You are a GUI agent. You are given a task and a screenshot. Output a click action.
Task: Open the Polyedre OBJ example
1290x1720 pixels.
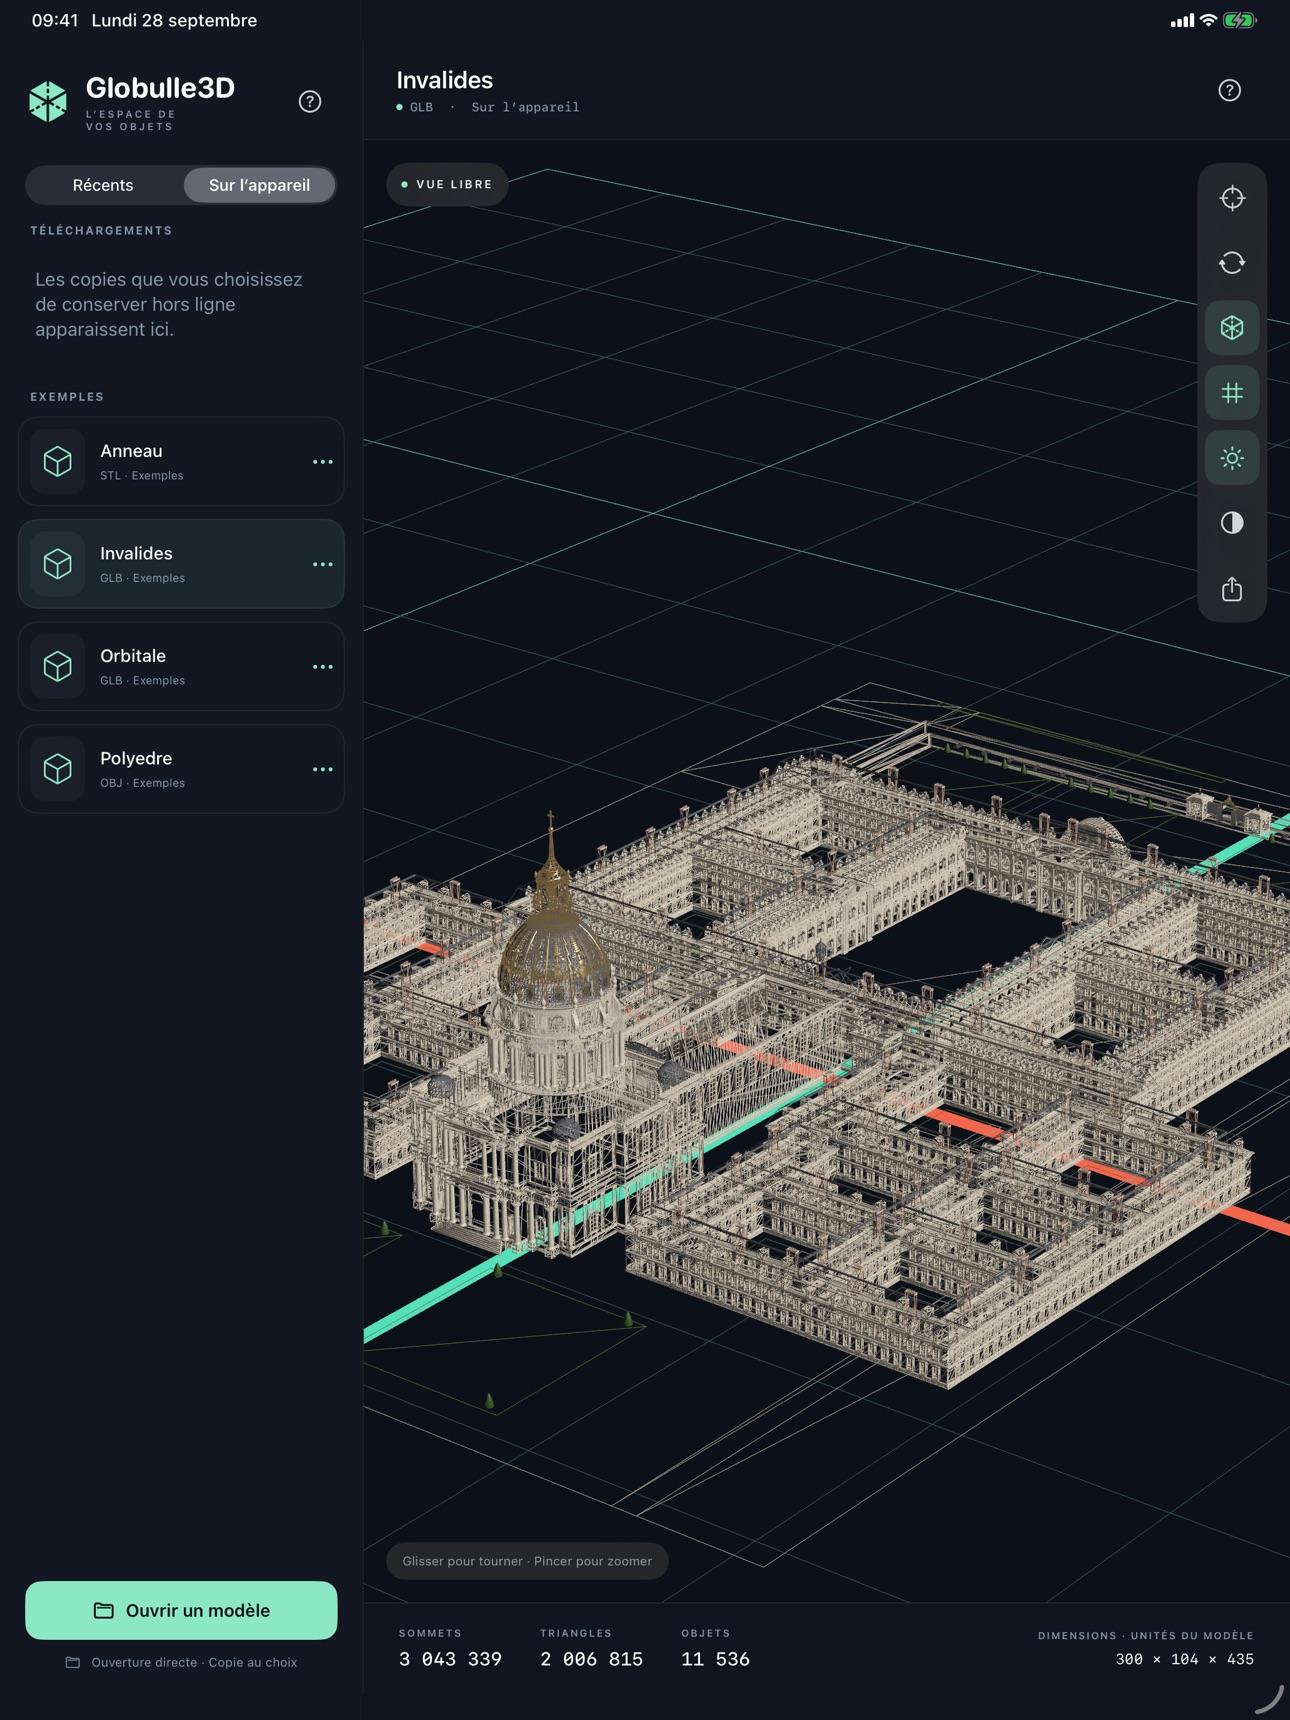tap(181, 769)
